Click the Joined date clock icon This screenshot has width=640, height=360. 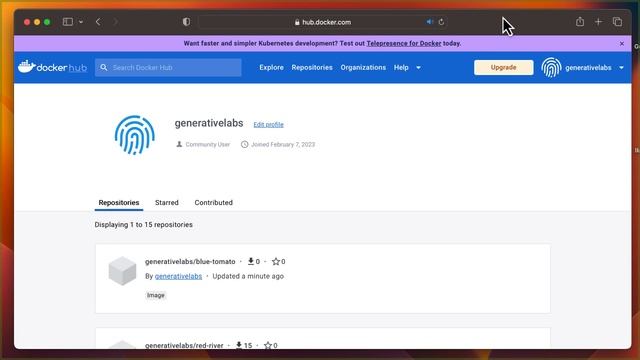click(x=244, y=144)
